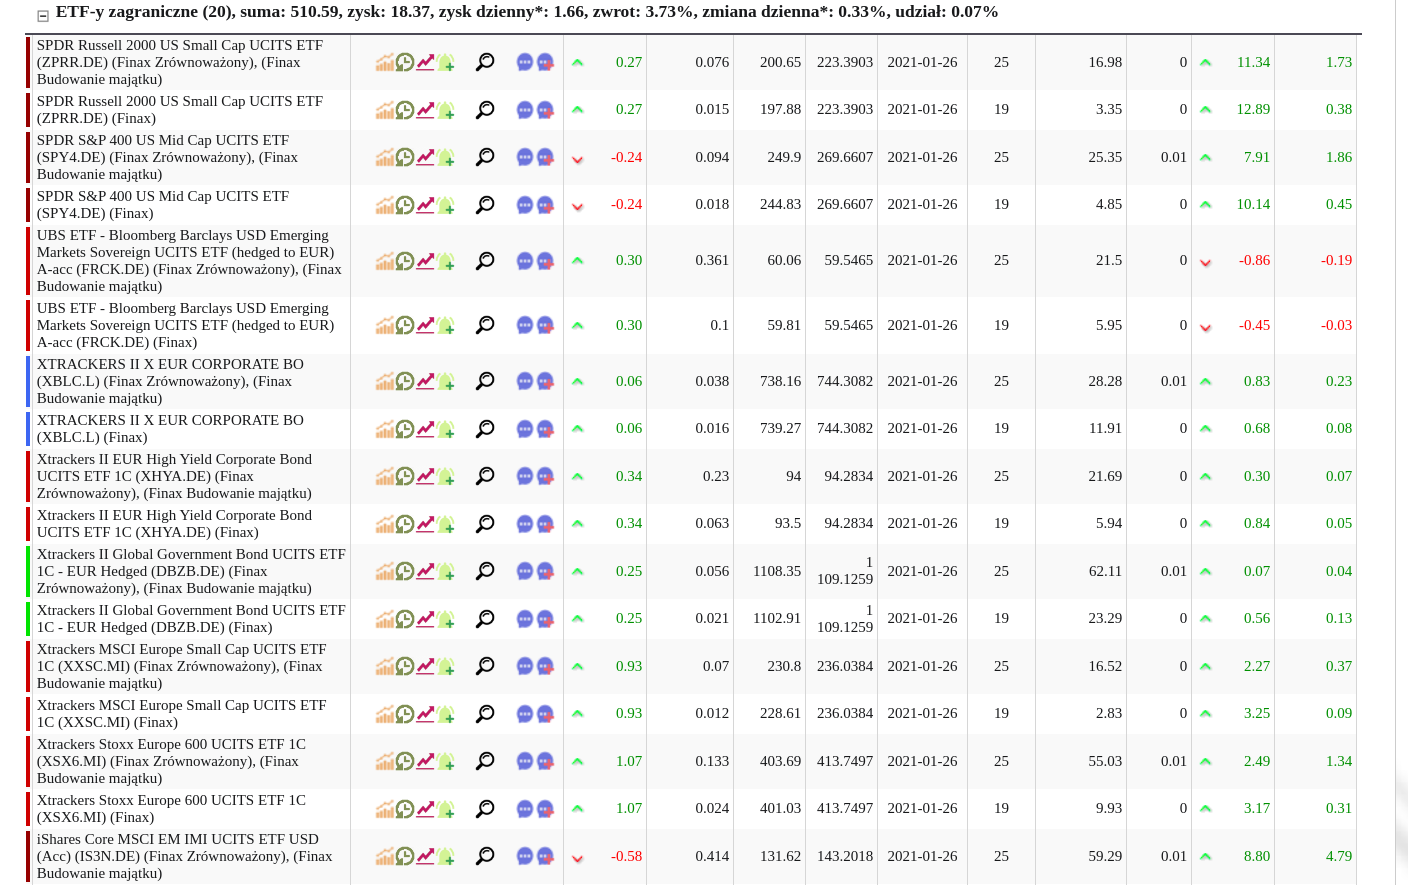Click magnifier icon in IS3N.DE row
1408x885 pixels.
pos(485,856)
